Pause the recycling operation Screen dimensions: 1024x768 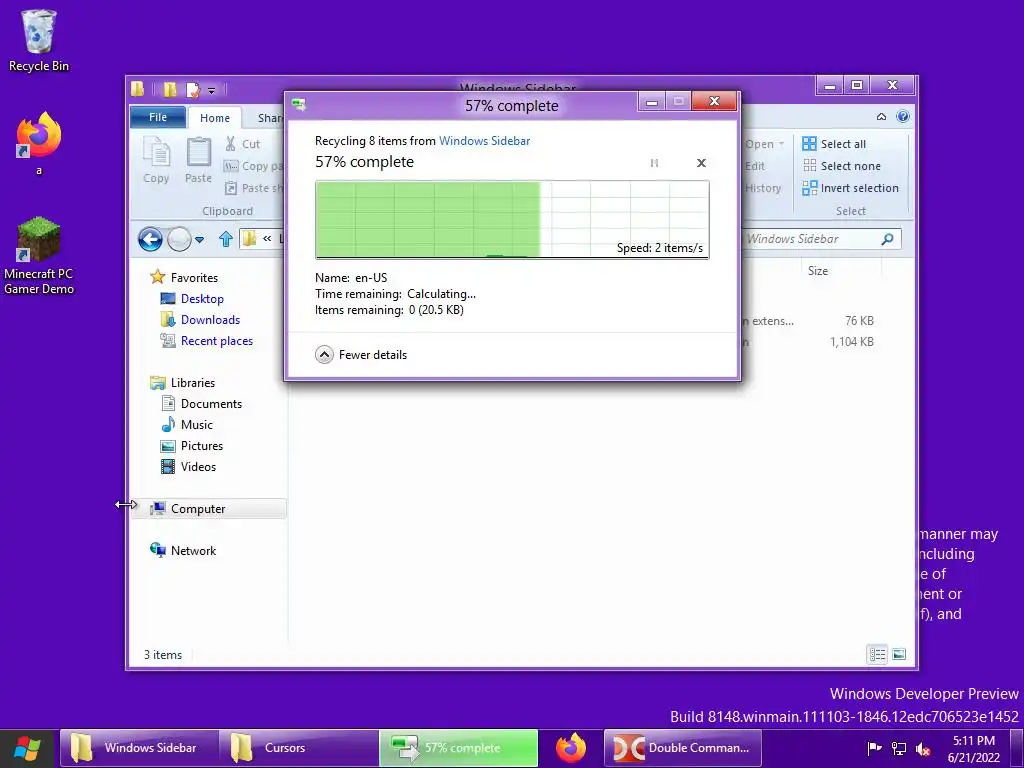654,163
